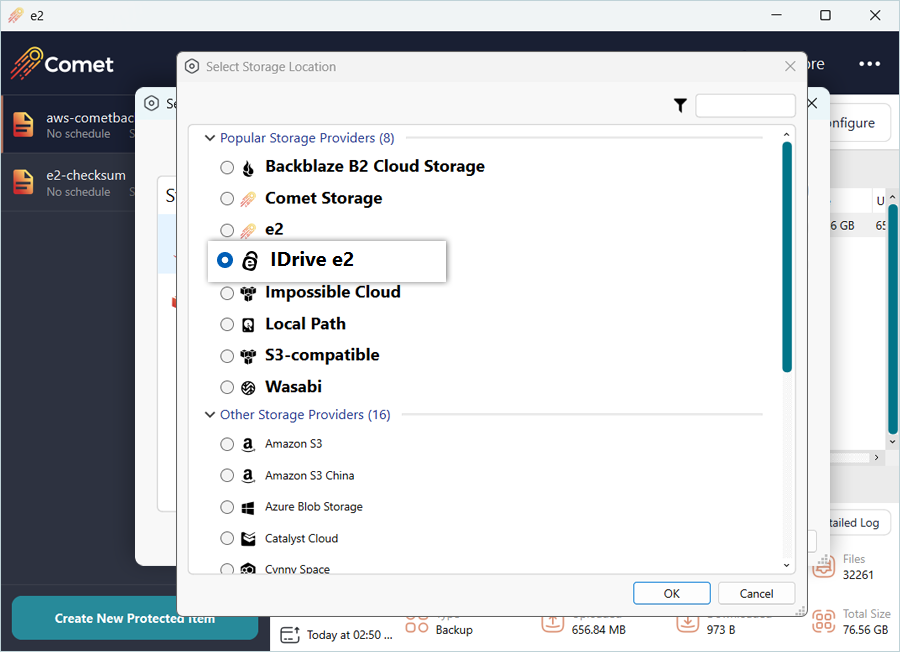Select the IDrive e2 radio button
Image resolution: width=900 pixels, height=652 pixels.
coord(225,260)
